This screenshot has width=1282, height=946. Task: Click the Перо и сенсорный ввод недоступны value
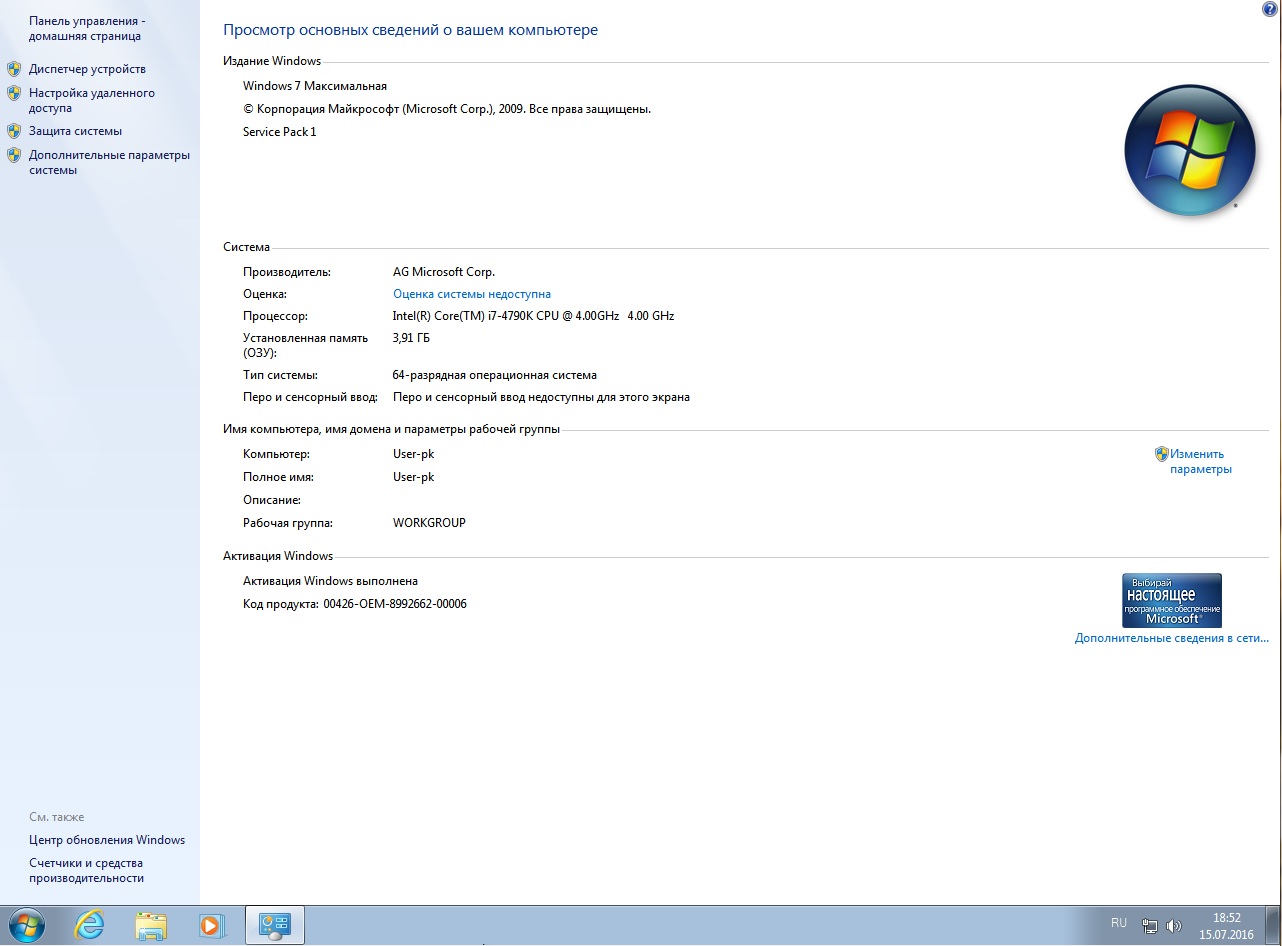(x=542, y=397)
